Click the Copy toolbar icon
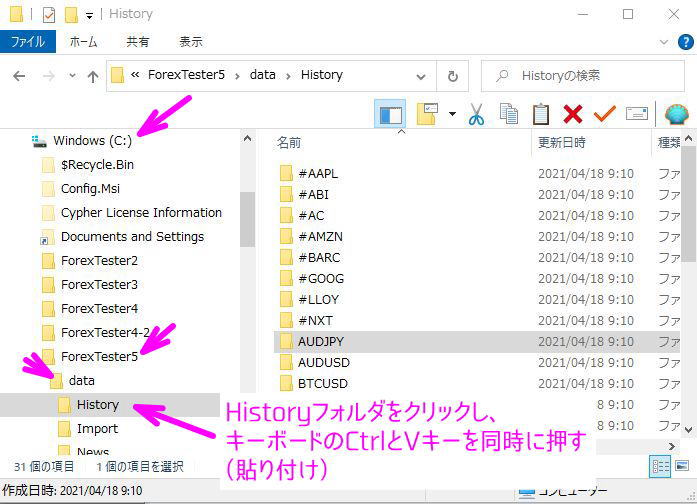The image size is (697, 504). point(509,114)
